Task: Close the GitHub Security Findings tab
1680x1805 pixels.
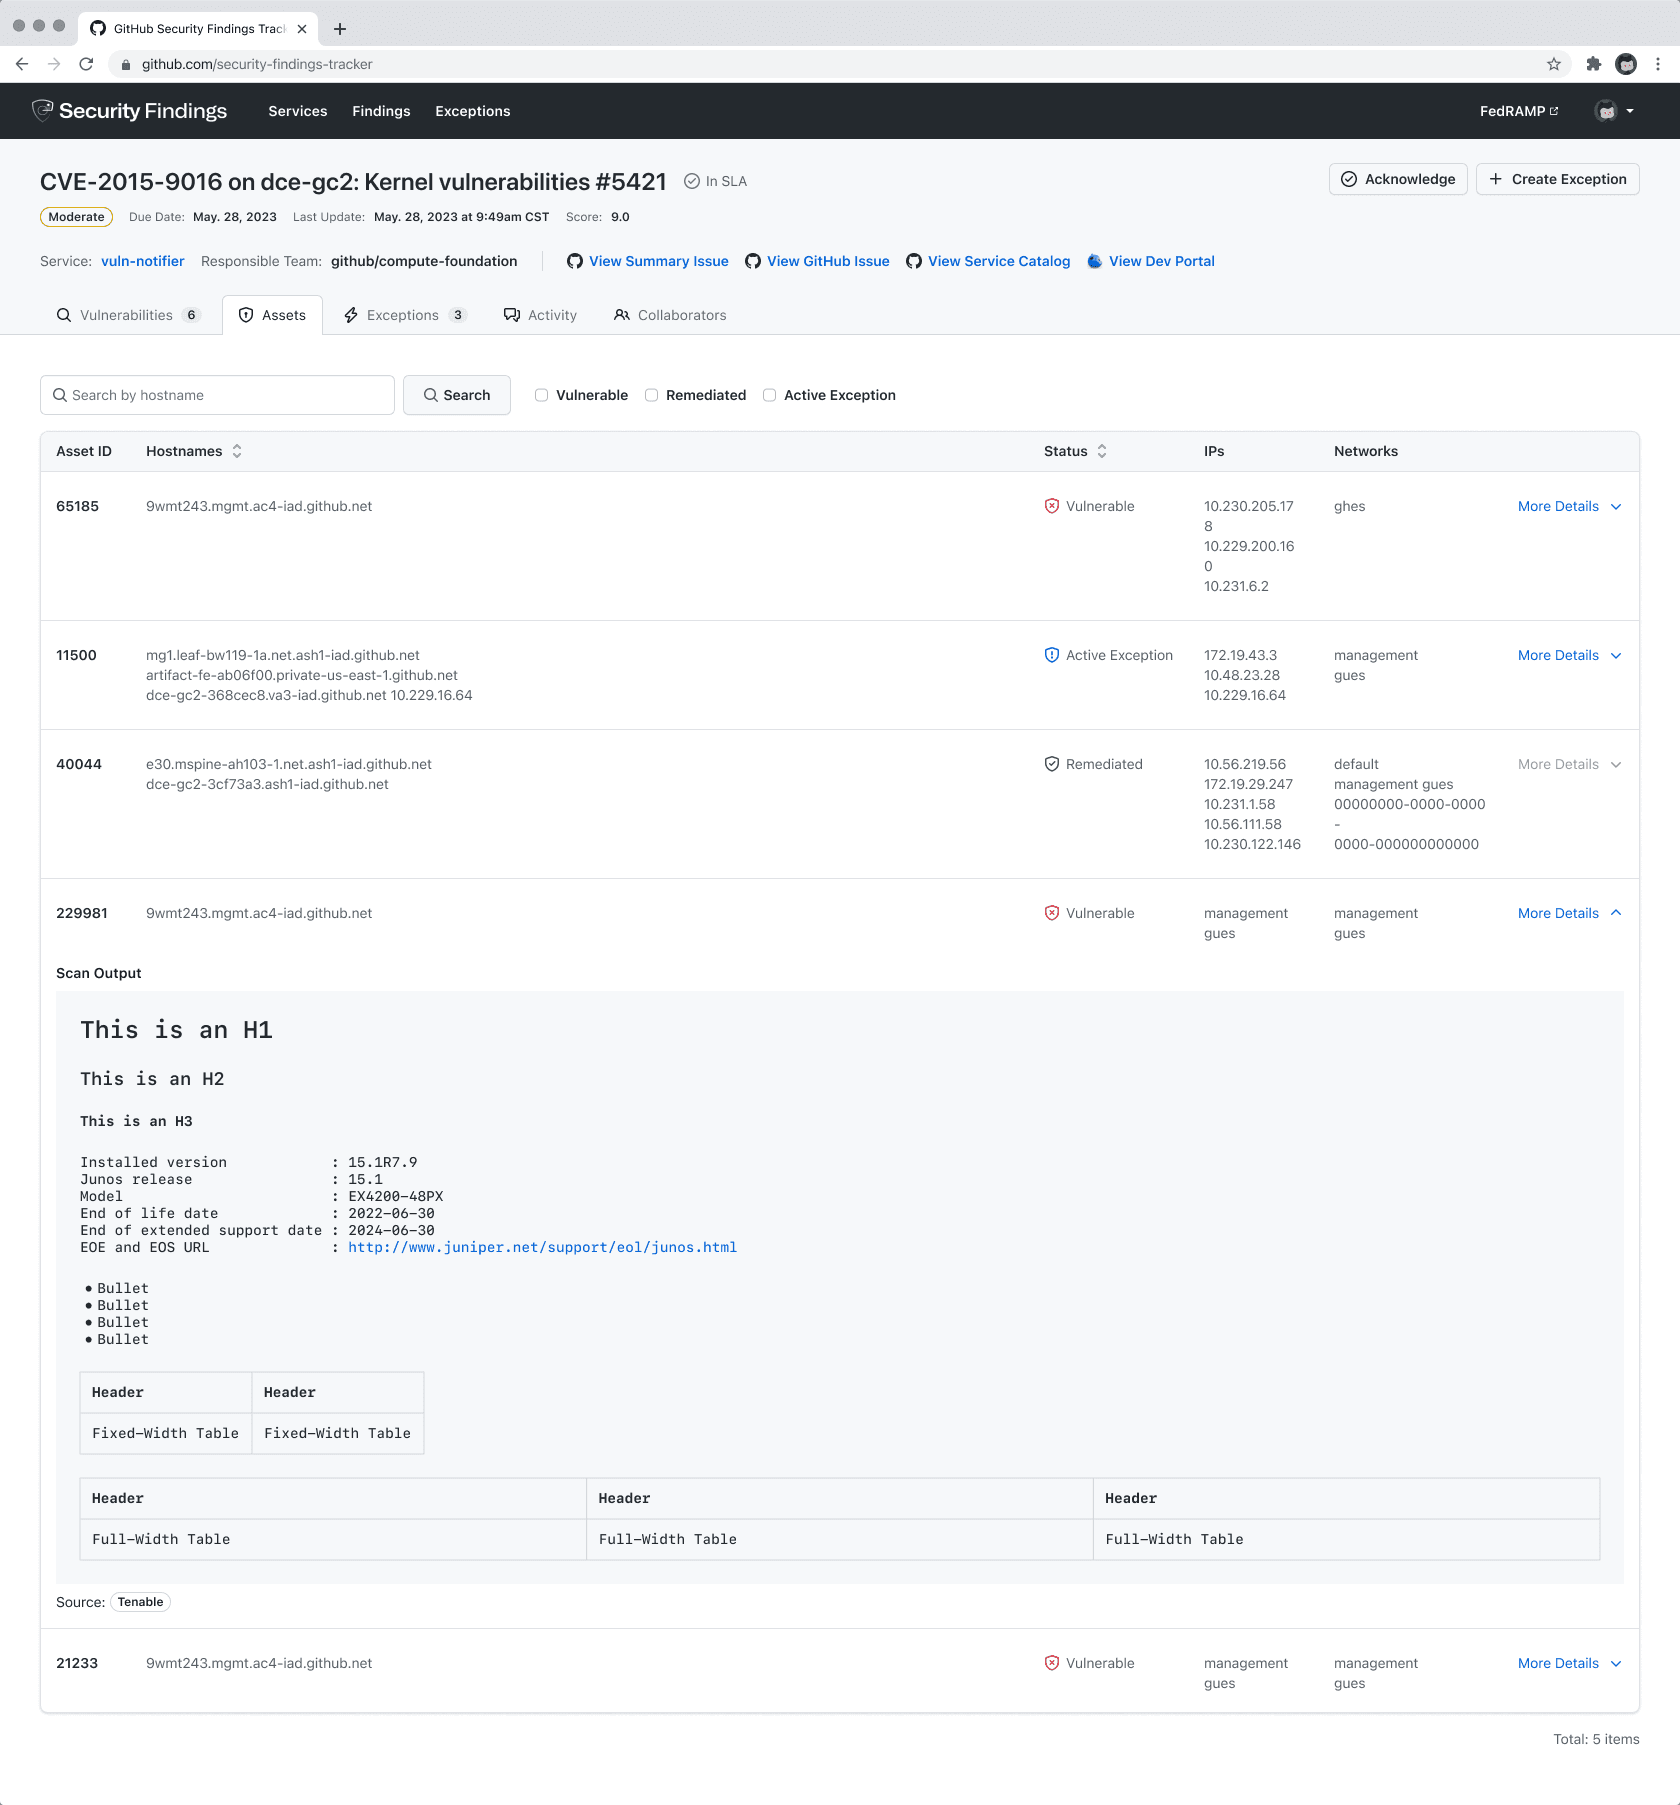Action: click(x=302, y=29)
